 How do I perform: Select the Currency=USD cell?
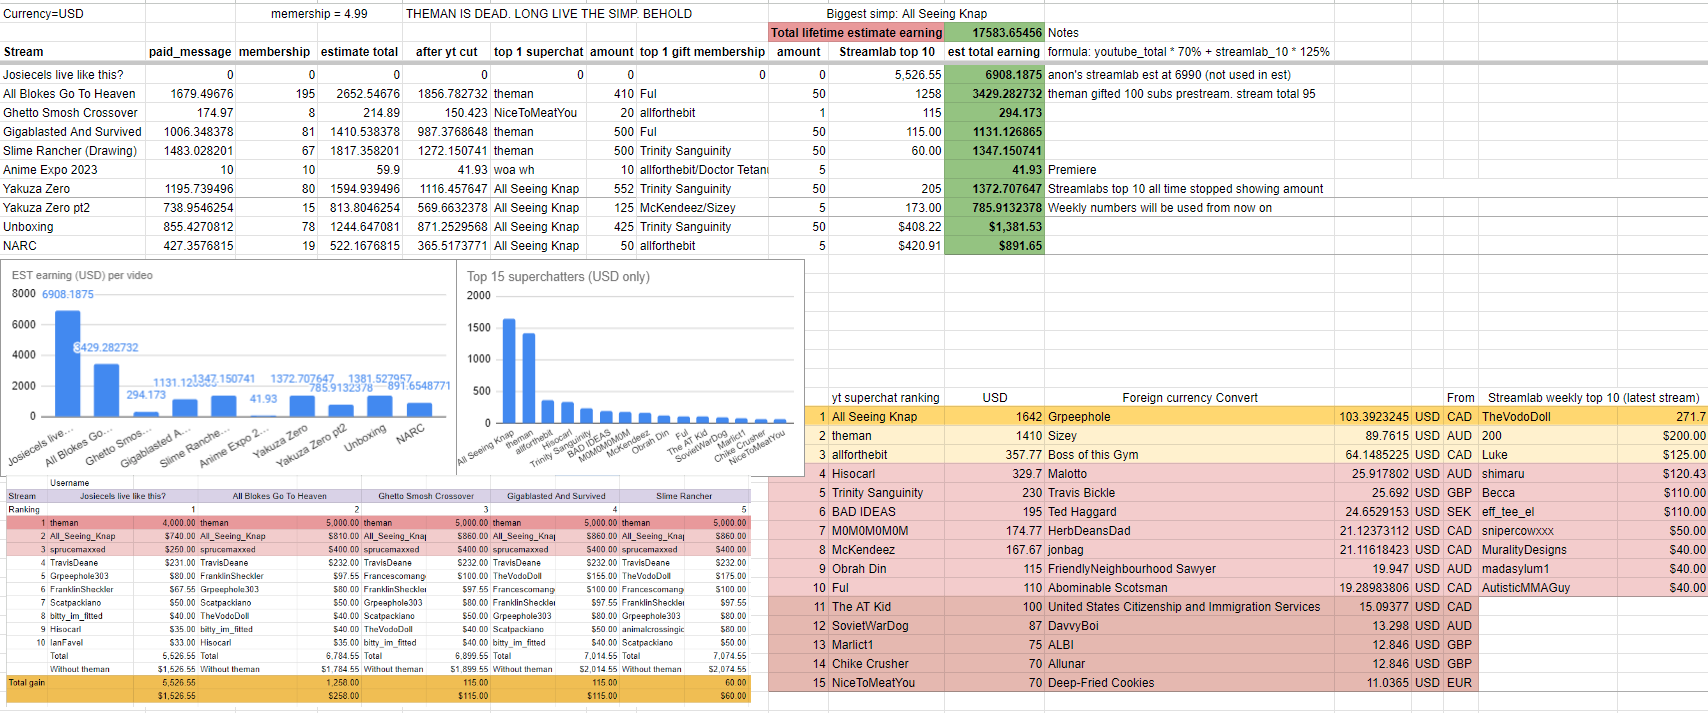tap(44, 14)
